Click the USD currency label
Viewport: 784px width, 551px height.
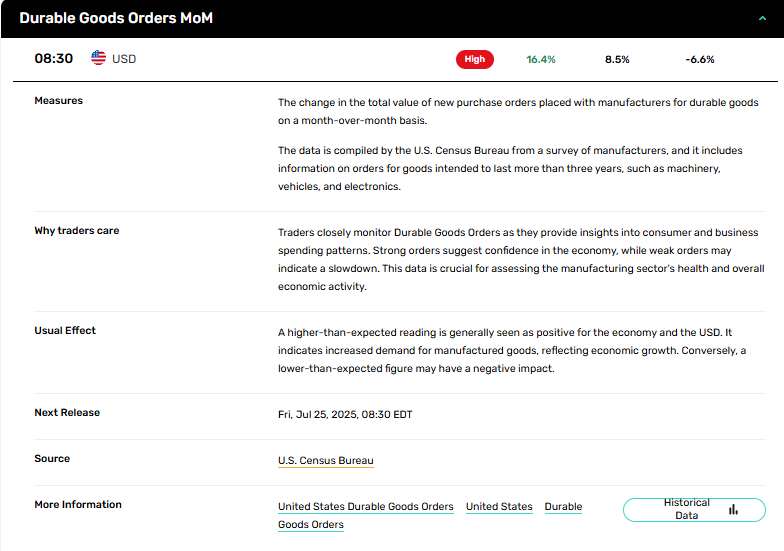point(124,59)
